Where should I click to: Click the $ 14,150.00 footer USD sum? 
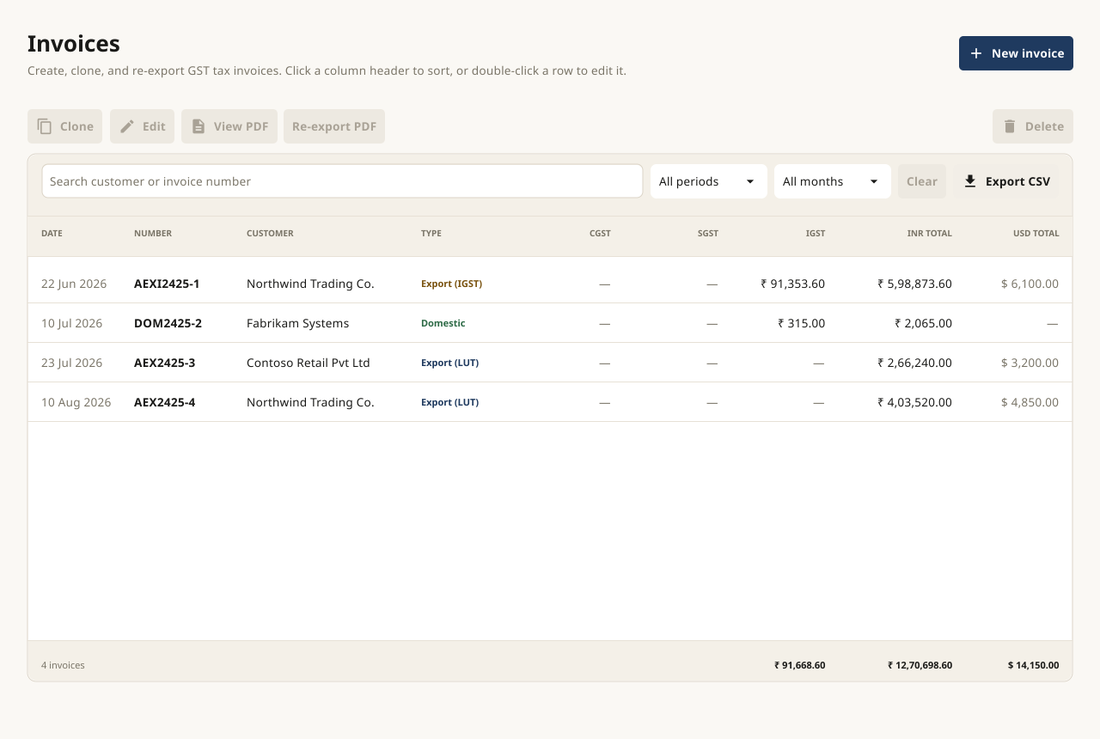(1033, 665)
